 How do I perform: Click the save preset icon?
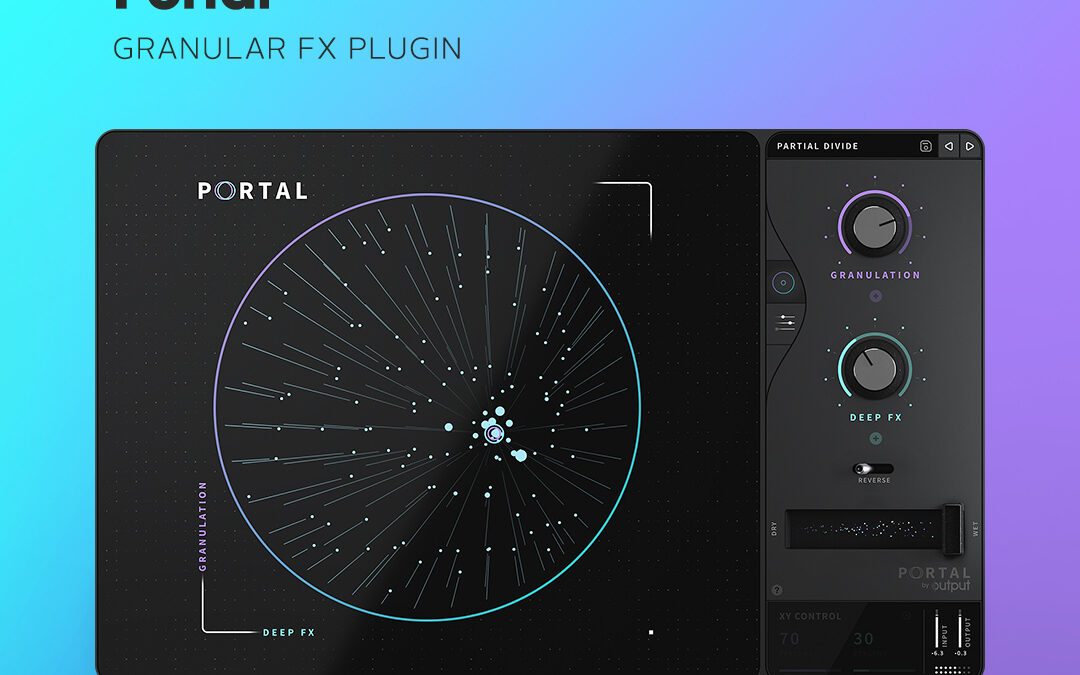[926, 147]
